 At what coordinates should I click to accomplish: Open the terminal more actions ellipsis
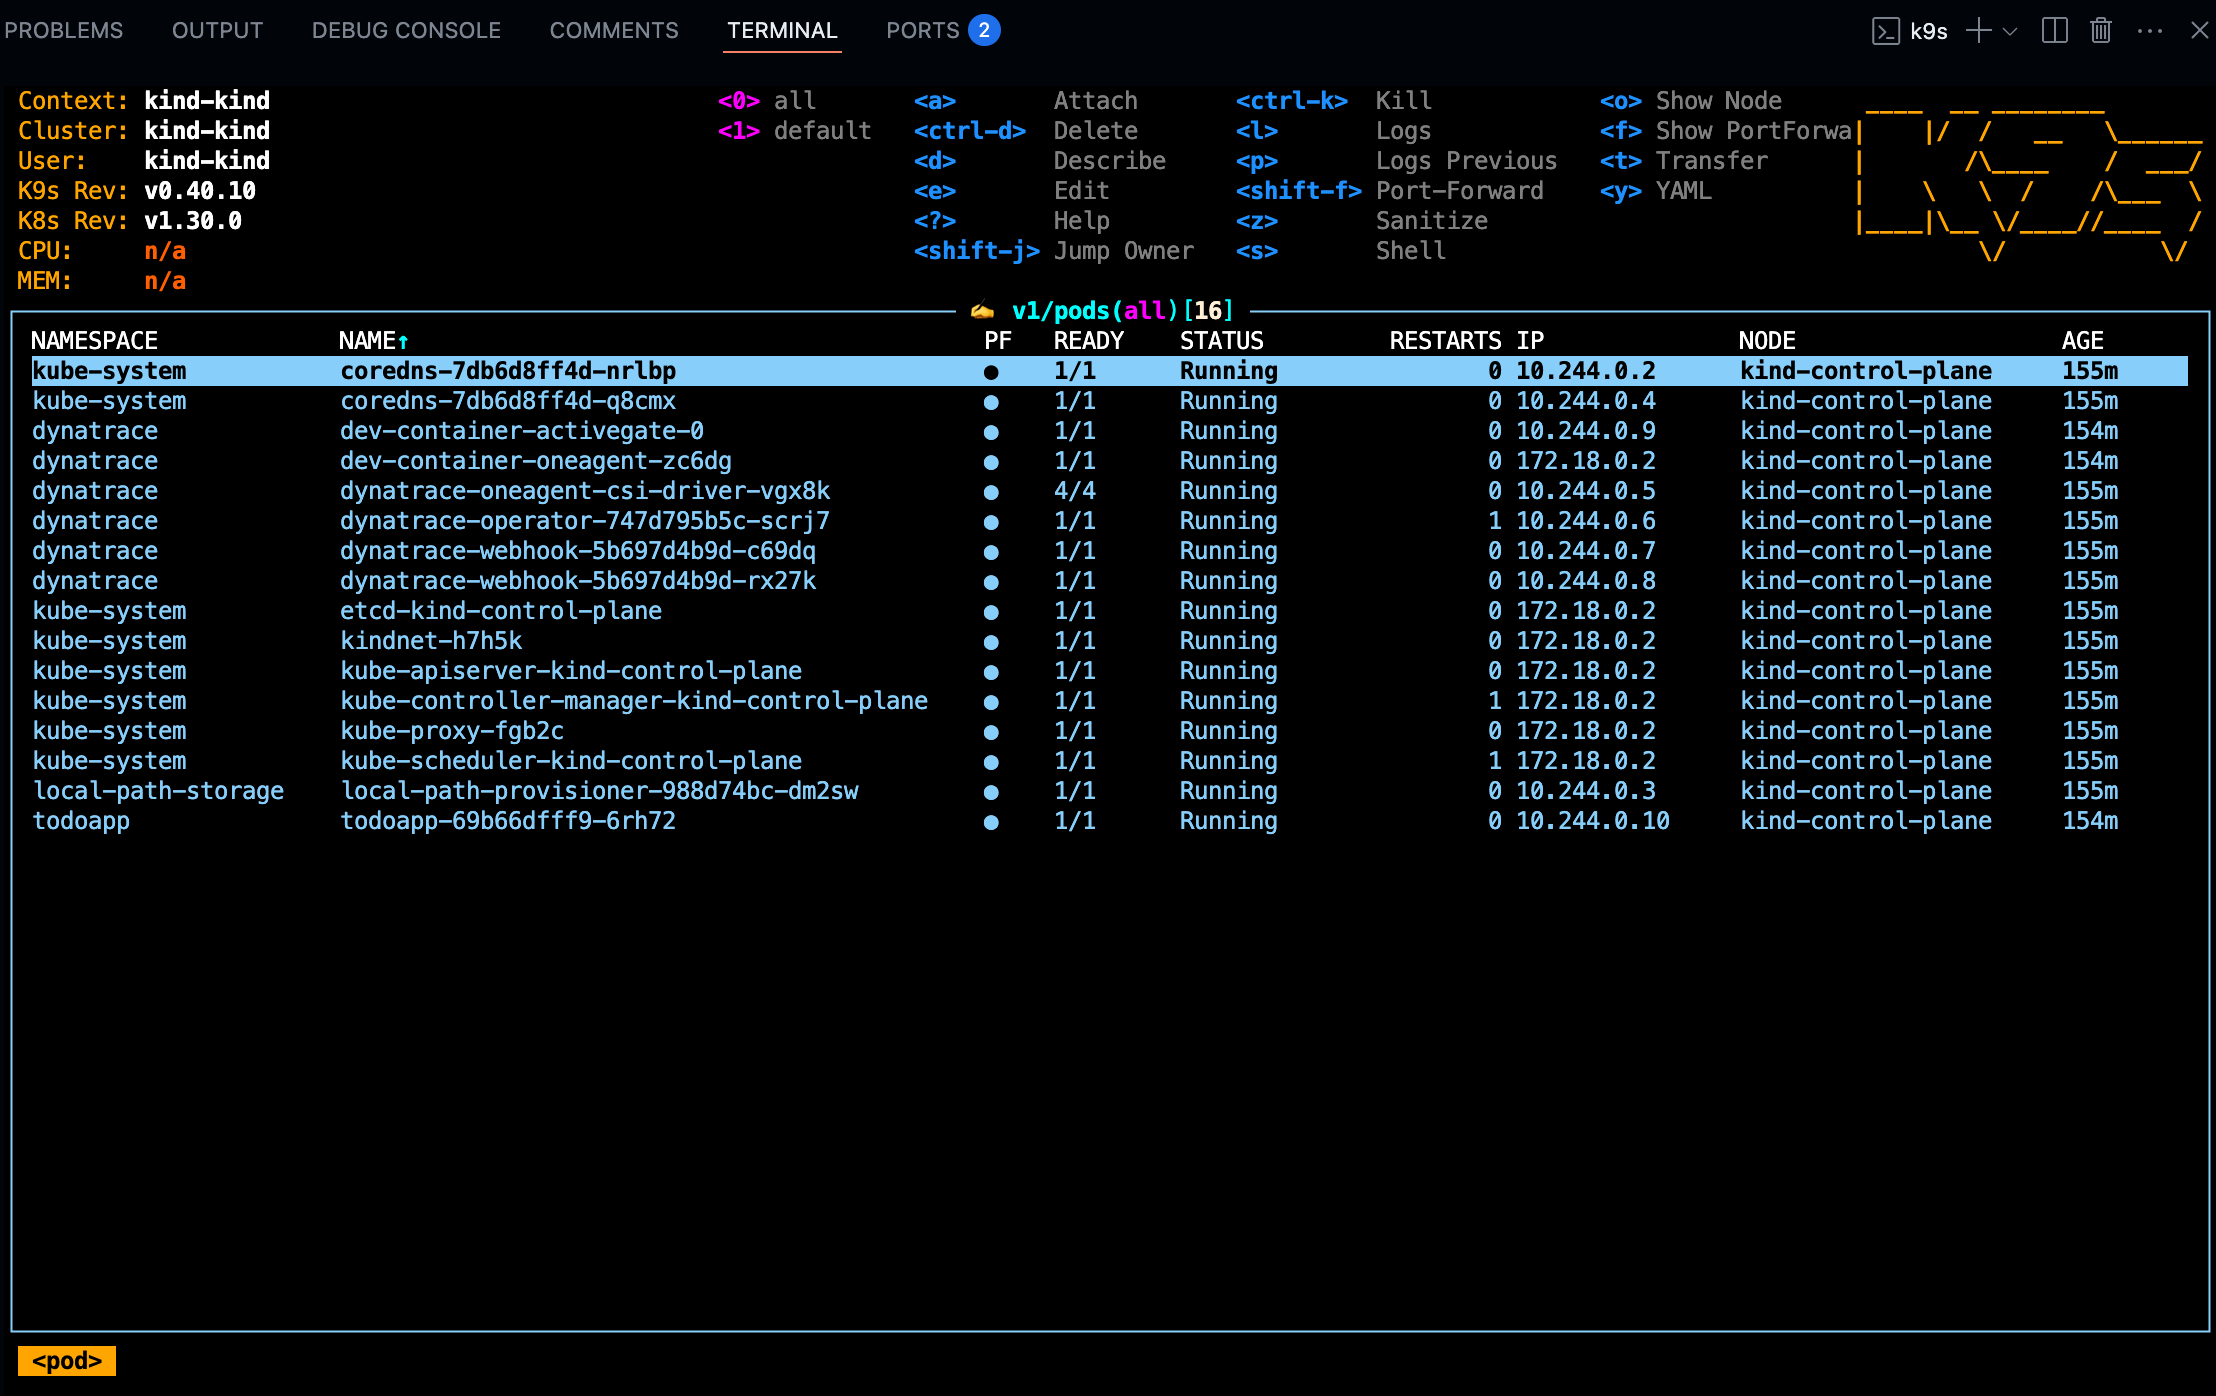(x=2149, y=31)
